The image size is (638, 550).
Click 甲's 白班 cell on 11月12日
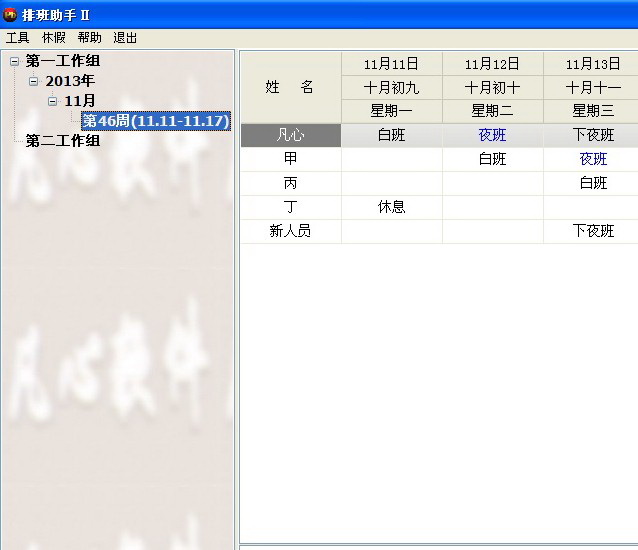point(492,159)
